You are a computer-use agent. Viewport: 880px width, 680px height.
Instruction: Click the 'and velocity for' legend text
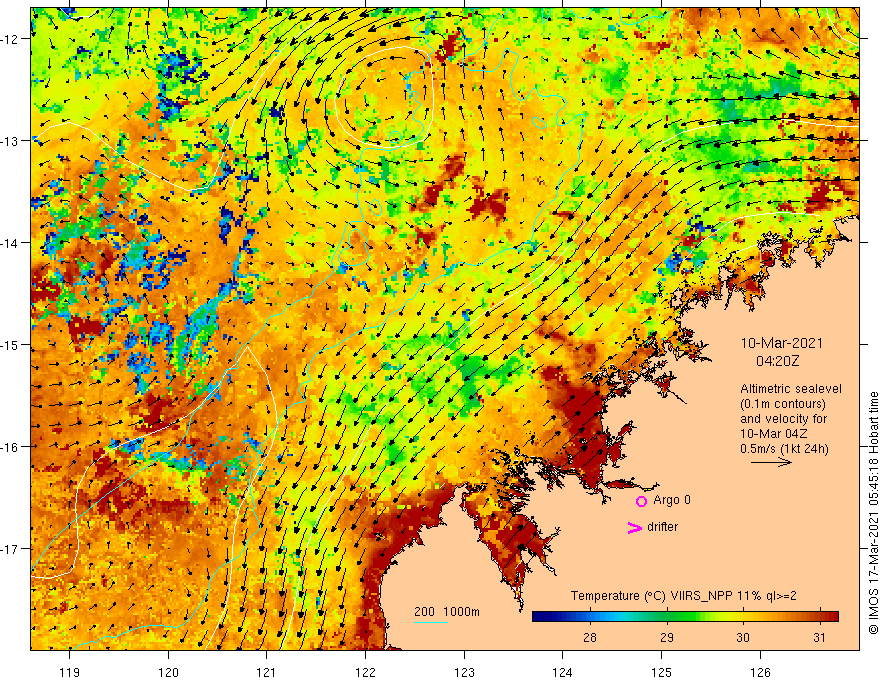(x=783, y=419)
